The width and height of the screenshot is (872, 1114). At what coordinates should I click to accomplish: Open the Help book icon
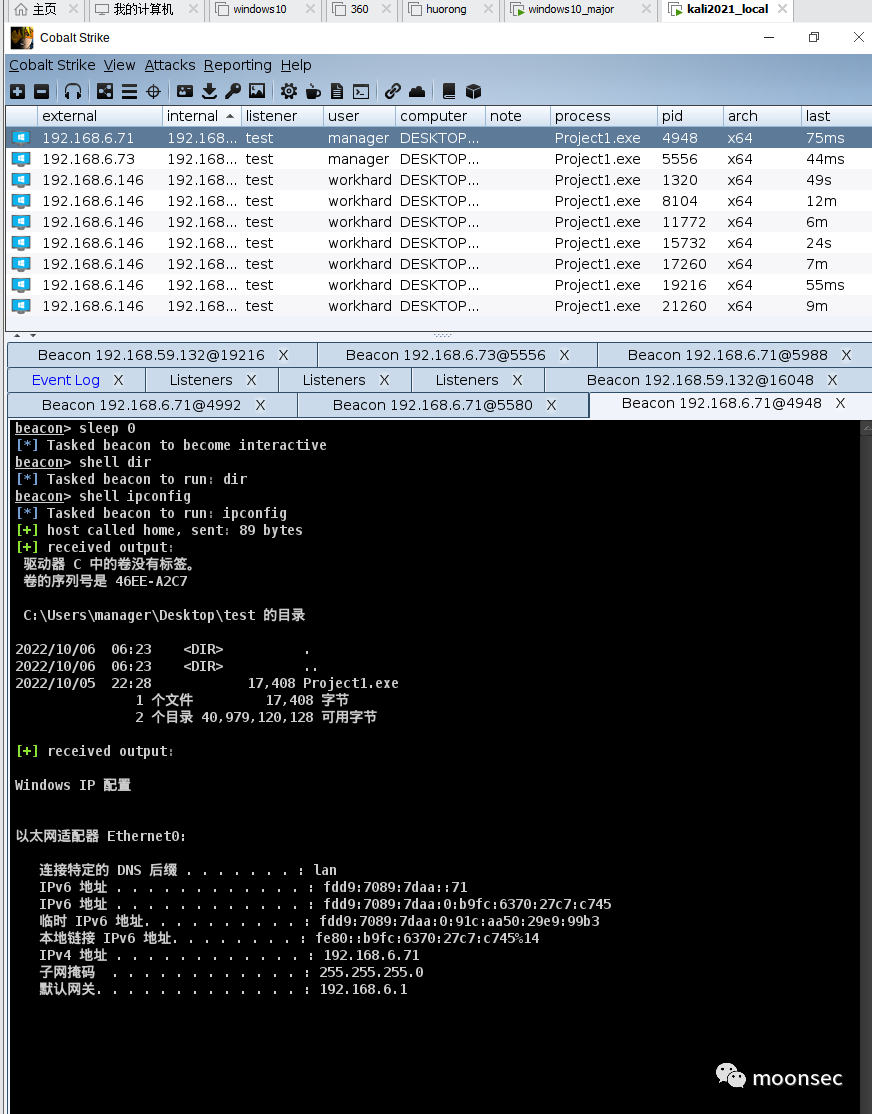click(x=448, y=91)
